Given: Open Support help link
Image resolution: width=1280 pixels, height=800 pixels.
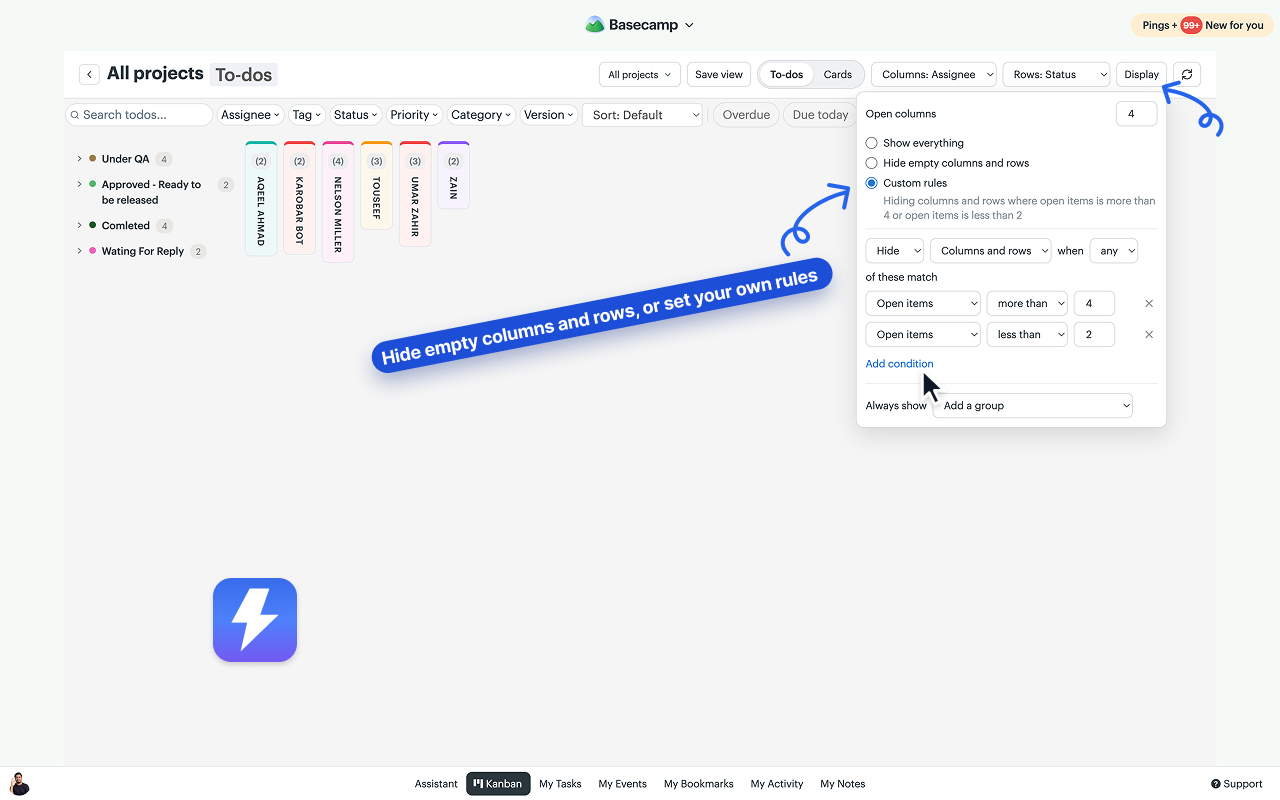Looking at the screenshot, I should pos(1237,784).
